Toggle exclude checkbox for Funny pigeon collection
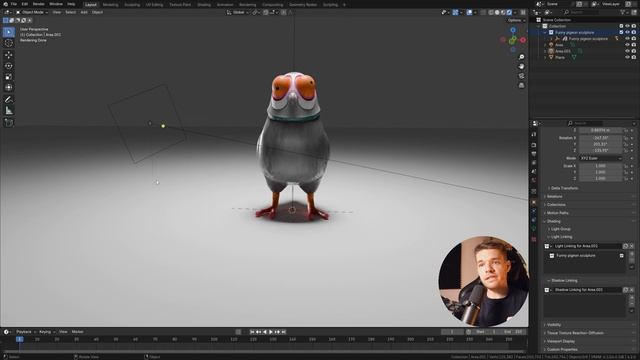 tap(621, 32)
